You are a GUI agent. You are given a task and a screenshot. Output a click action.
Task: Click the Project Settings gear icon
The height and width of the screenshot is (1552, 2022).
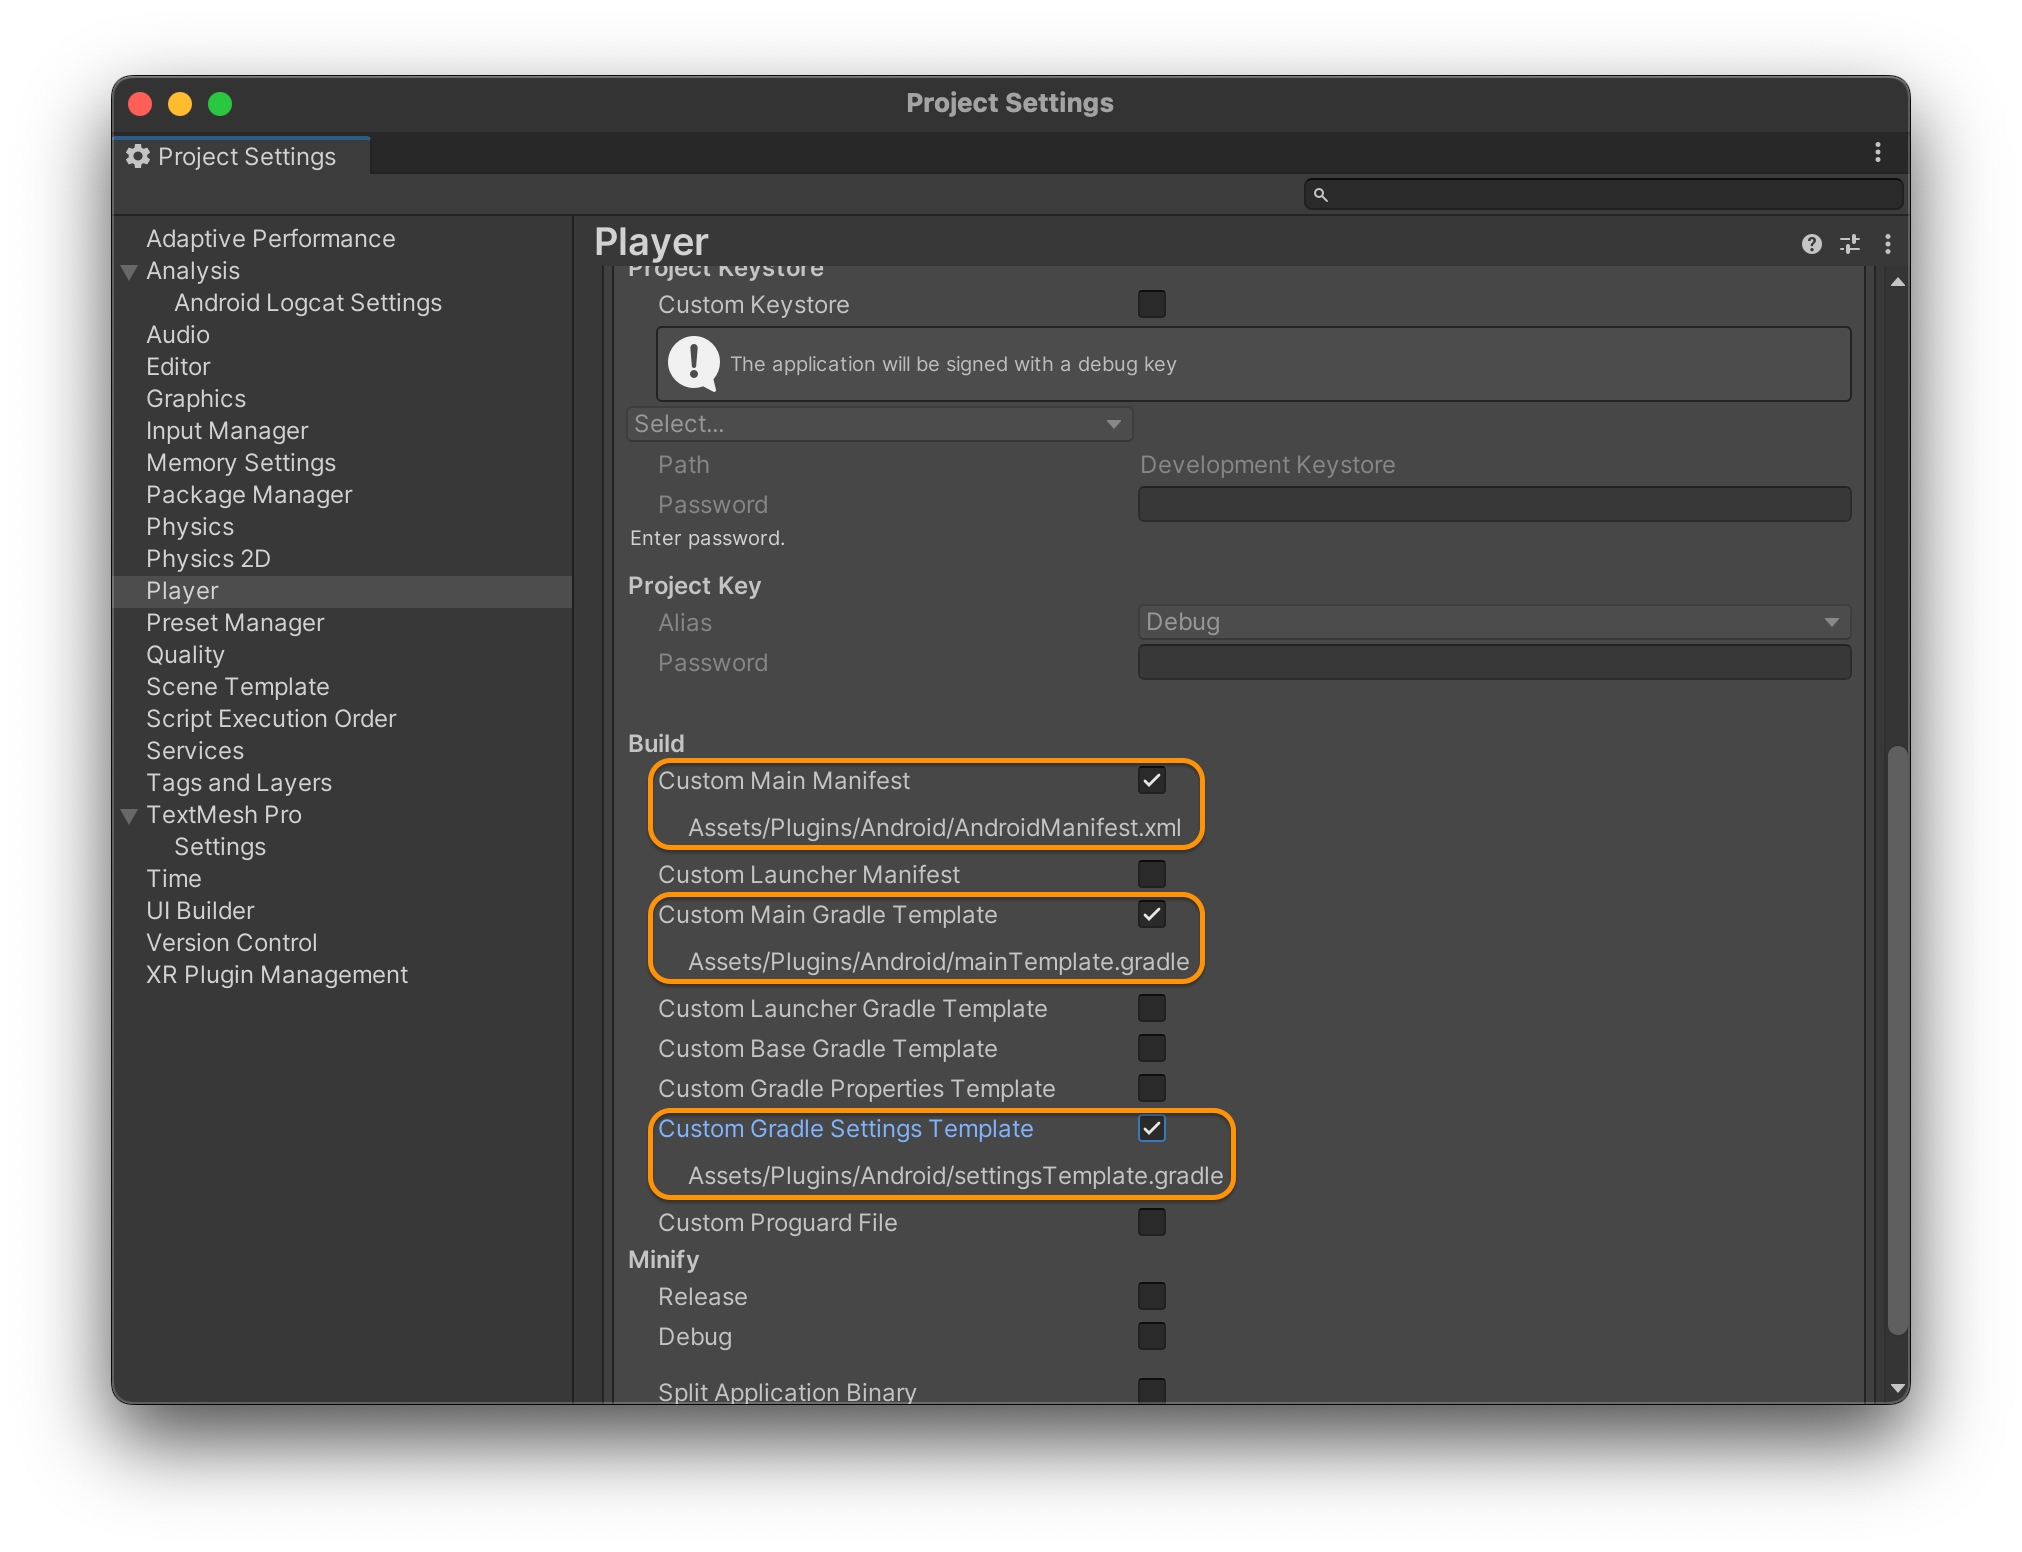tap(138, 157)
